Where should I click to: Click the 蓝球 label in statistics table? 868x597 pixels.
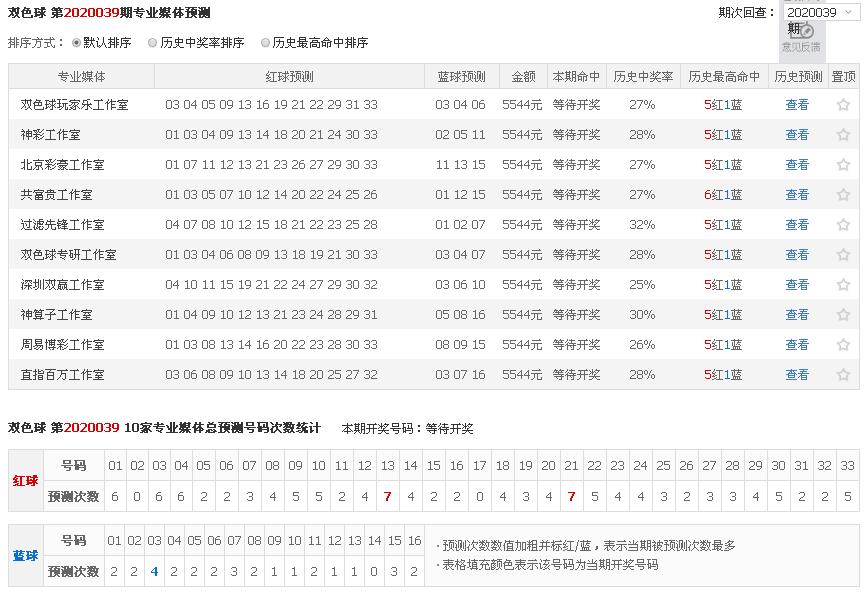pyautogui.click(x=25, y=555)
